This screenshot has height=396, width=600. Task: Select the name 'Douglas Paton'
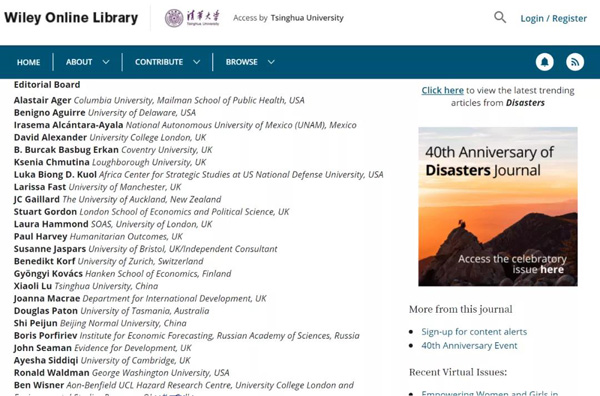click(x=46, y=311)
